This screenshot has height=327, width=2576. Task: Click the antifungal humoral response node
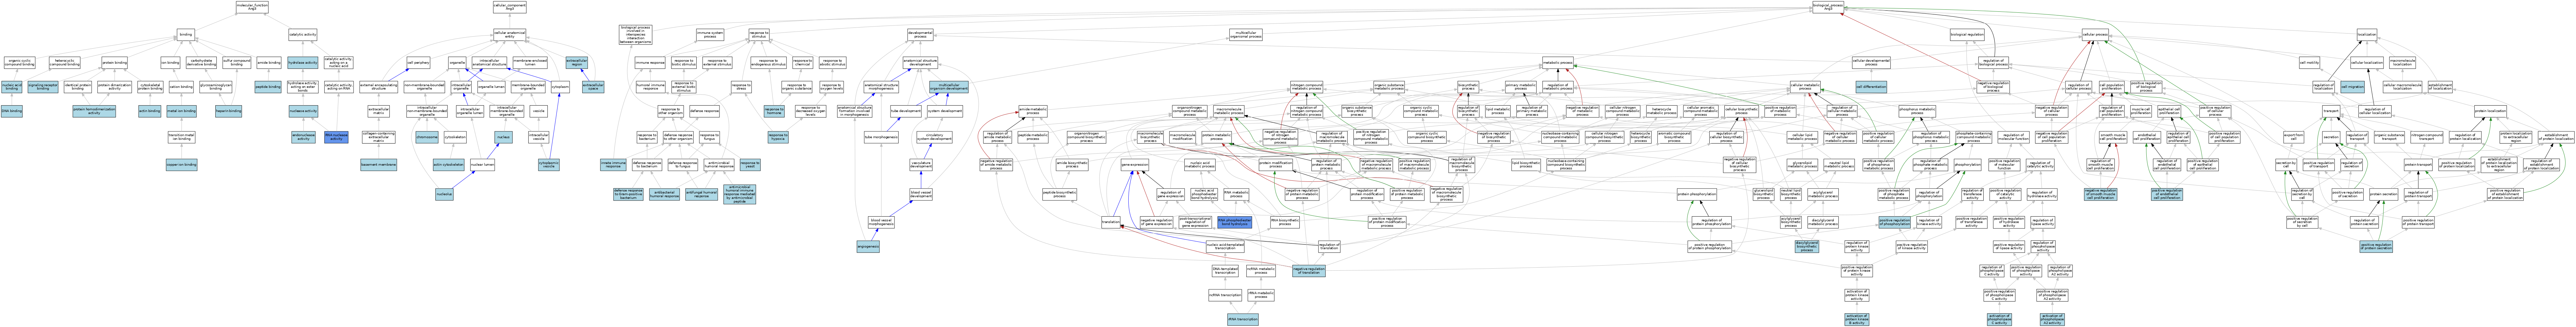click(702, 194)
